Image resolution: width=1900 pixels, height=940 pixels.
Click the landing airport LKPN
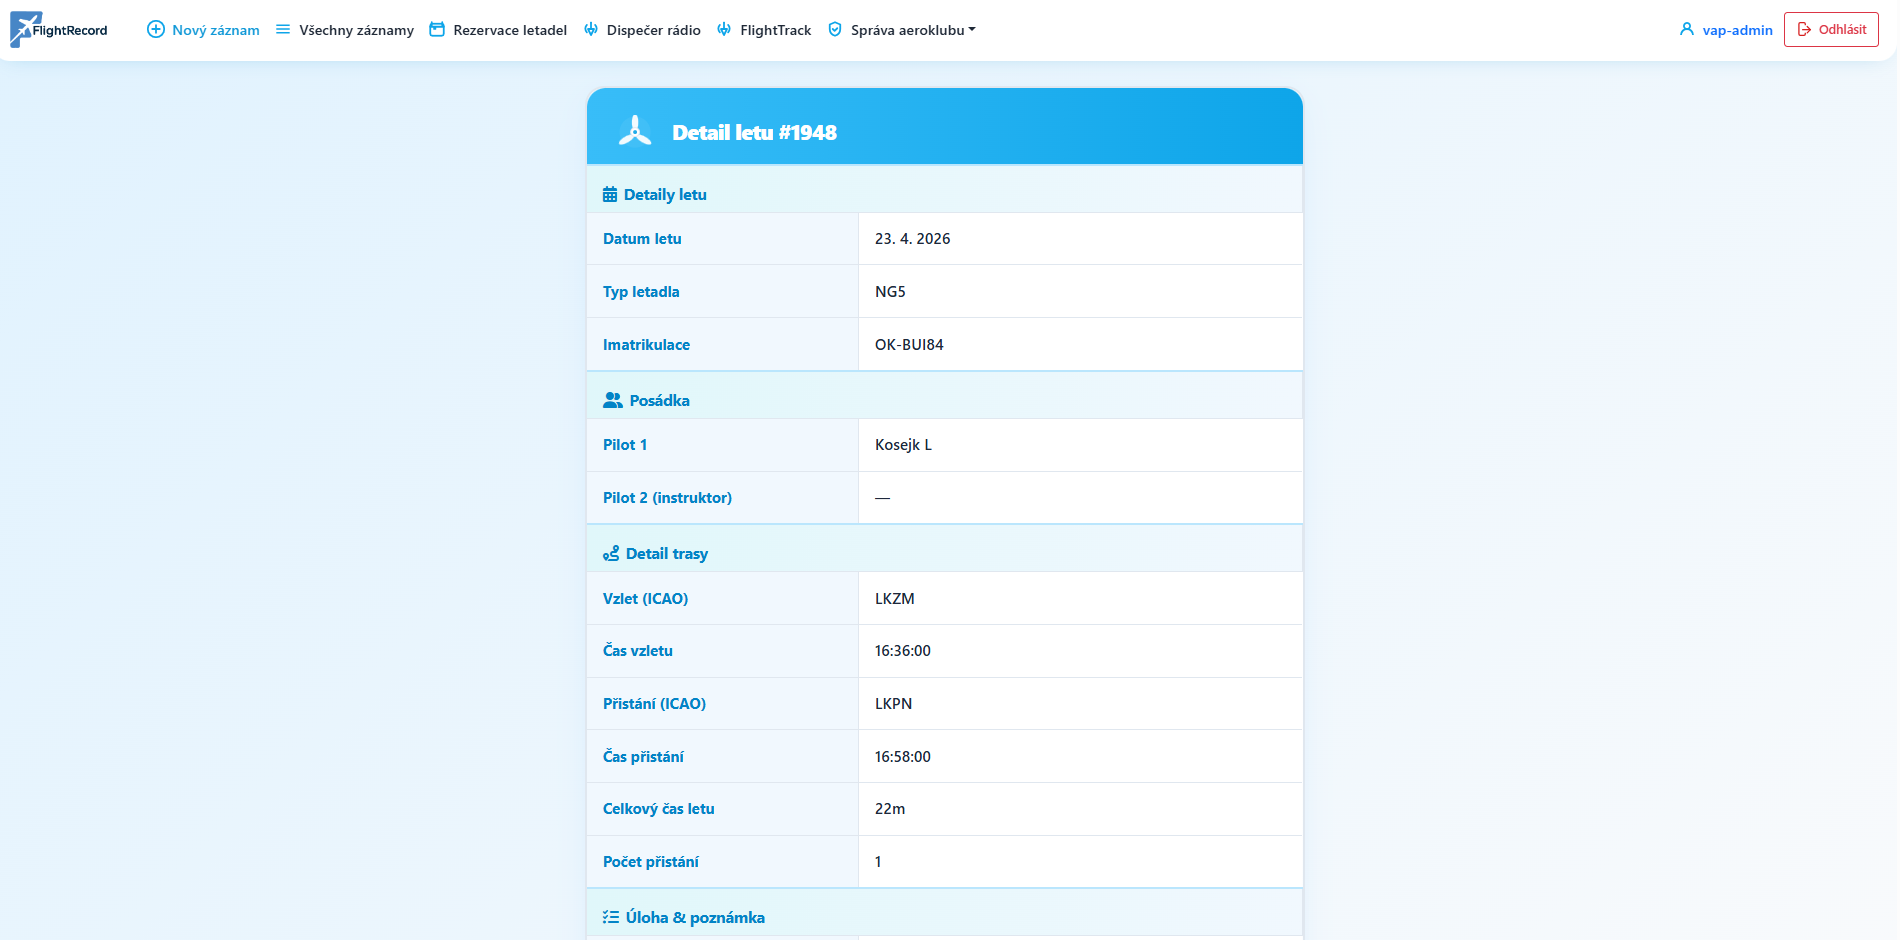[x=893, y=704]
